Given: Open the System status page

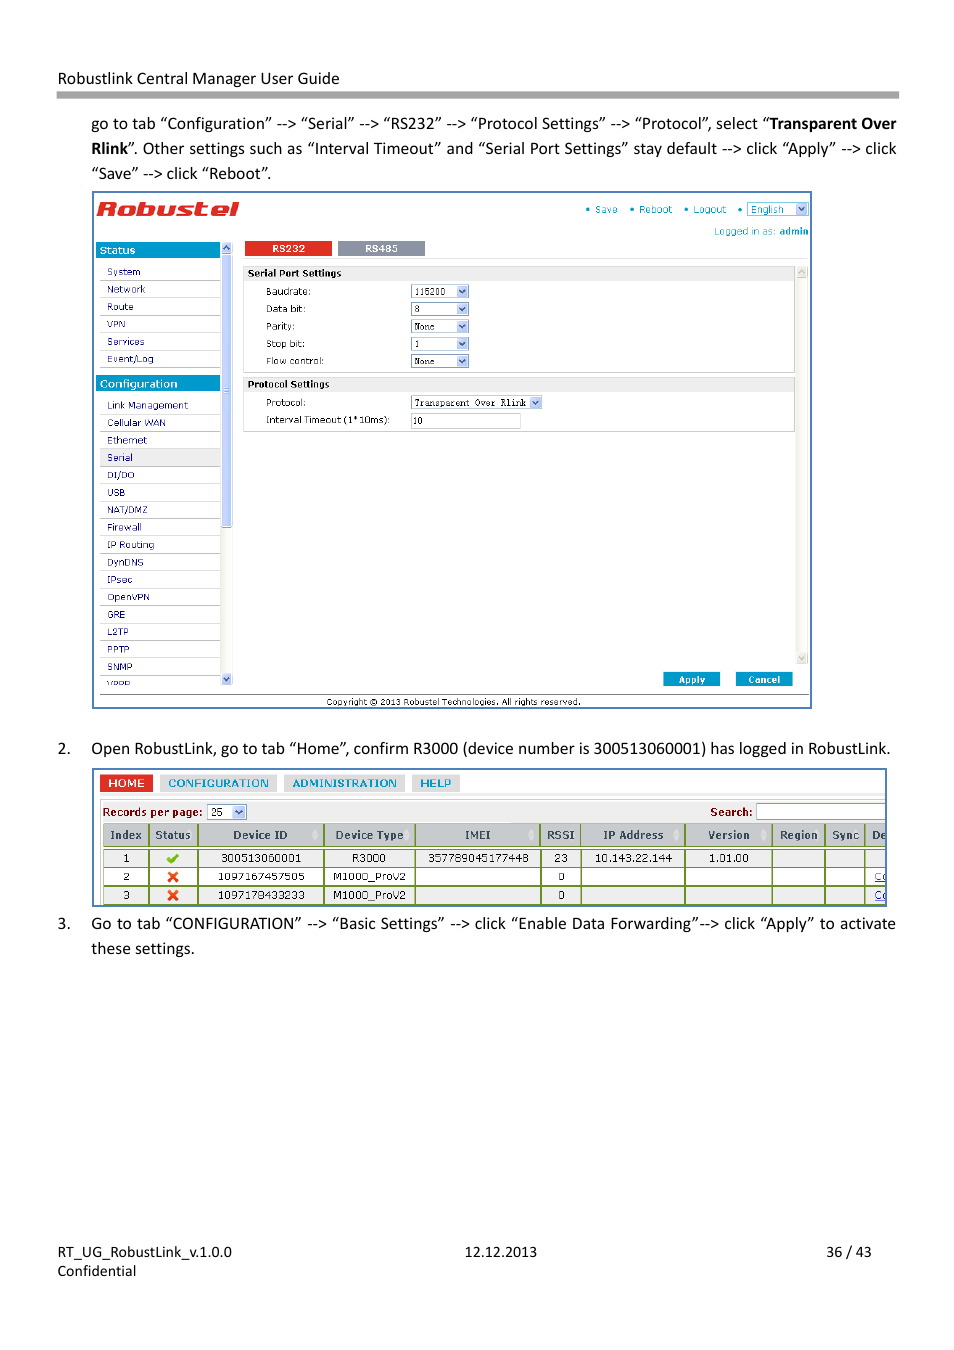Looking at the screenshot, I should (124, 272).
